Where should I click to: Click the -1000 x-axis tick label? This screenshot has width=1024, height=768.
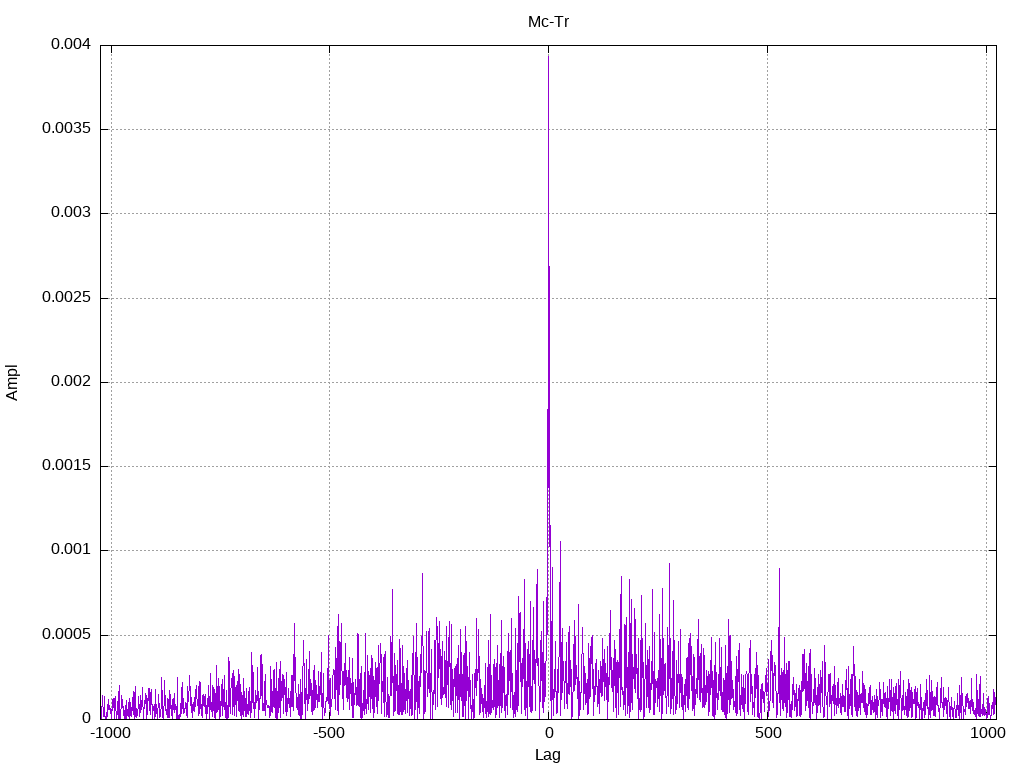110,733
